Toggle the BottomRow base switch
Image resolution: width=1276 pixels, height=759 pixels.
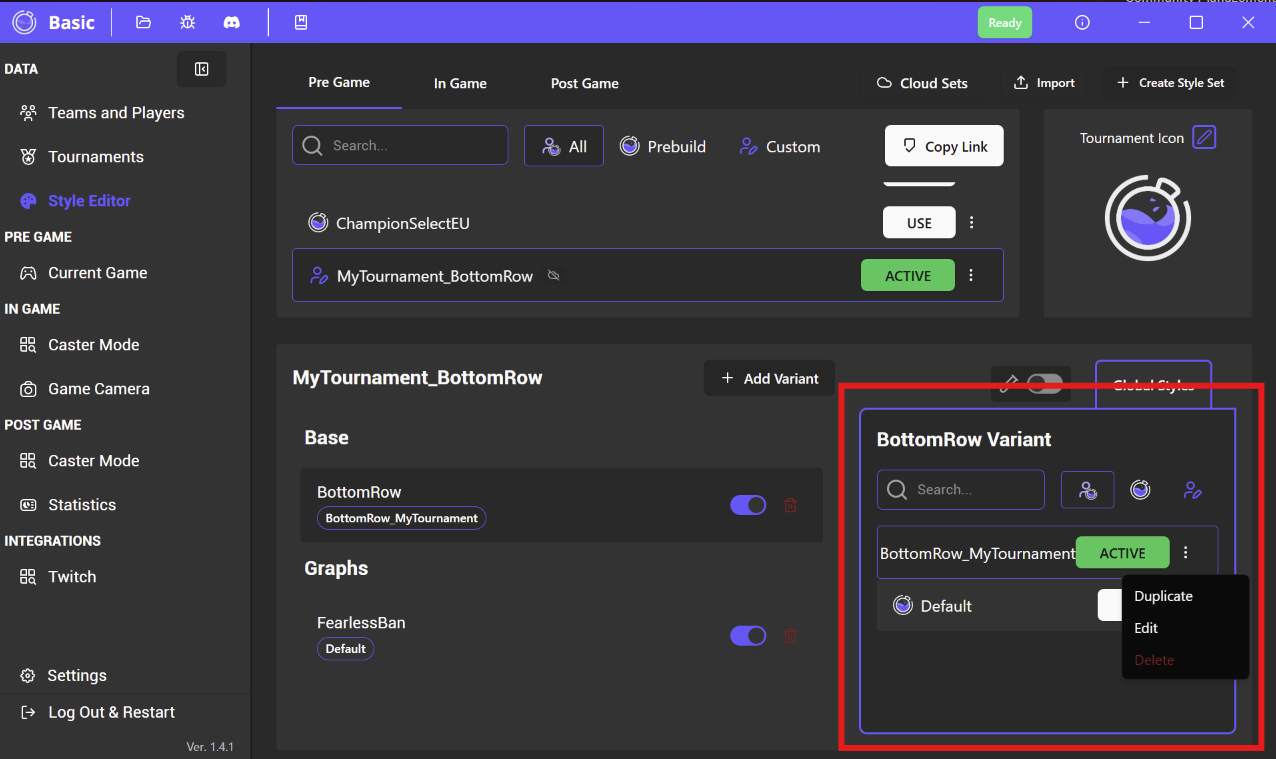click(748, 505)
